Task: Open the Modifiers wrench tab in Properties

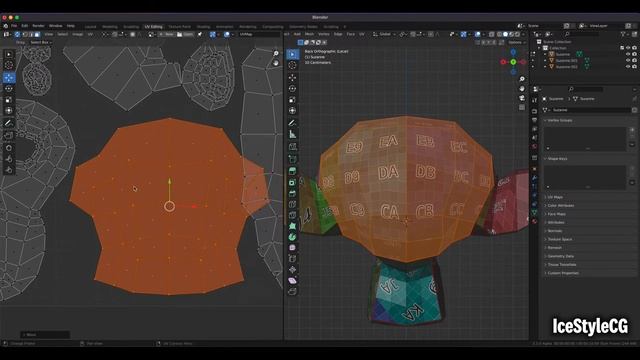Action: (534, 178)
